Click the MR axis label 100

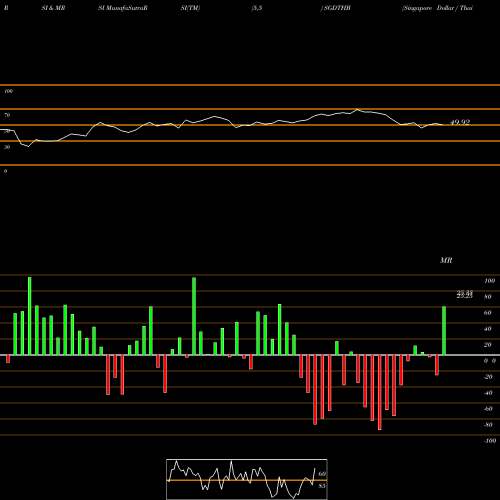pos(489,281)
